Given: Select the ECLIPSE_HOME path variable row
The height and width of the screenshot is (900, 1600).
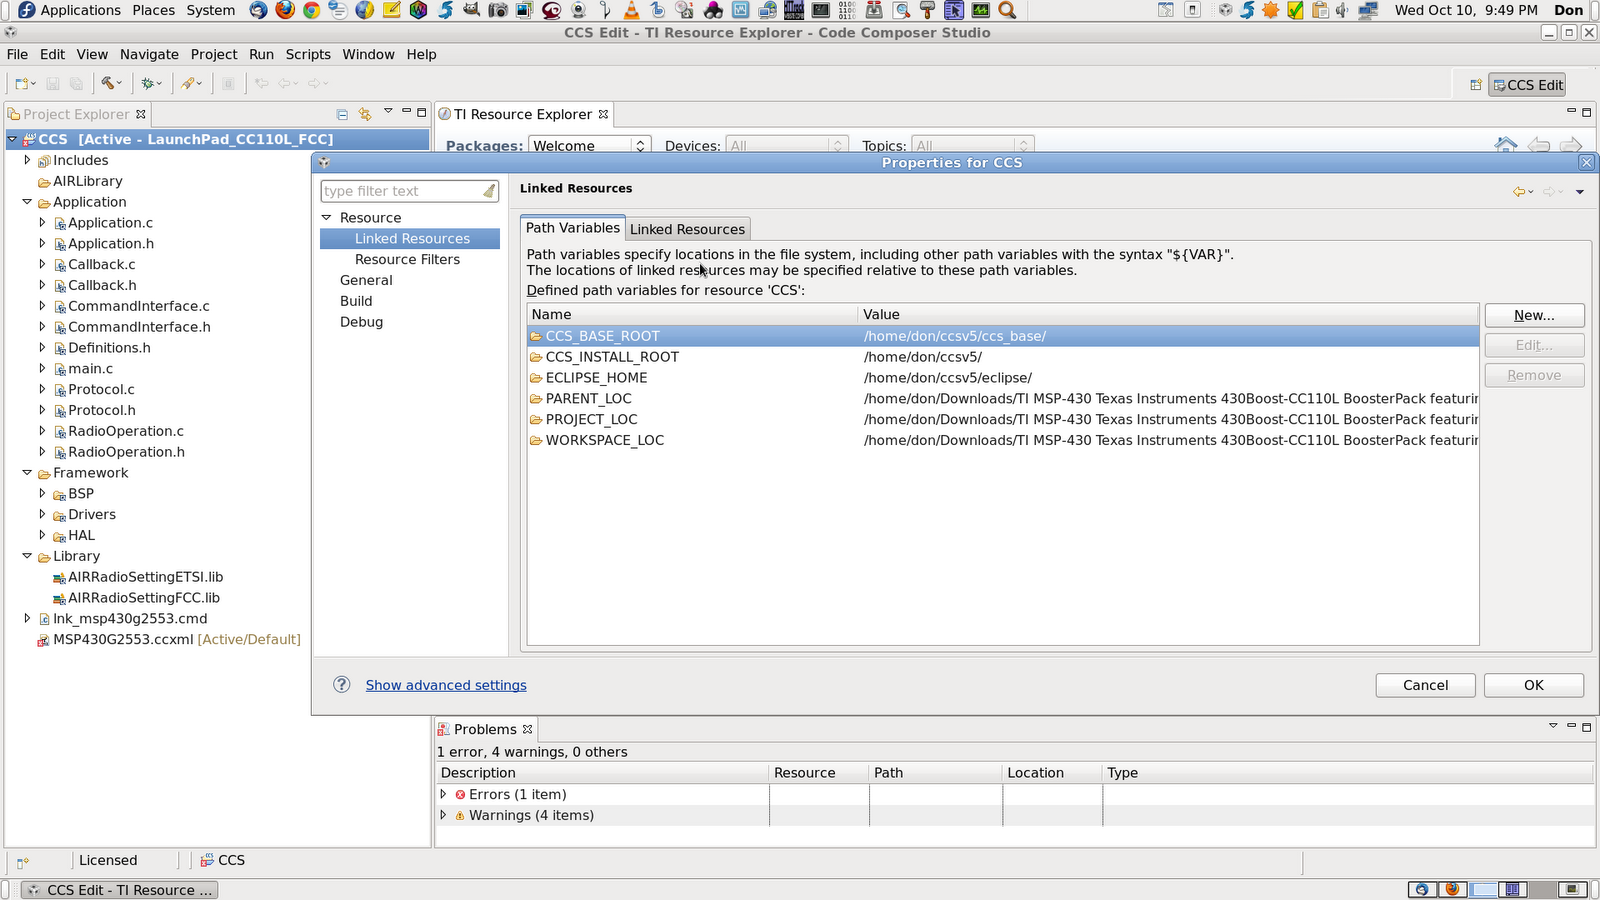Looking at the screenshot, I should point(1003,377).
